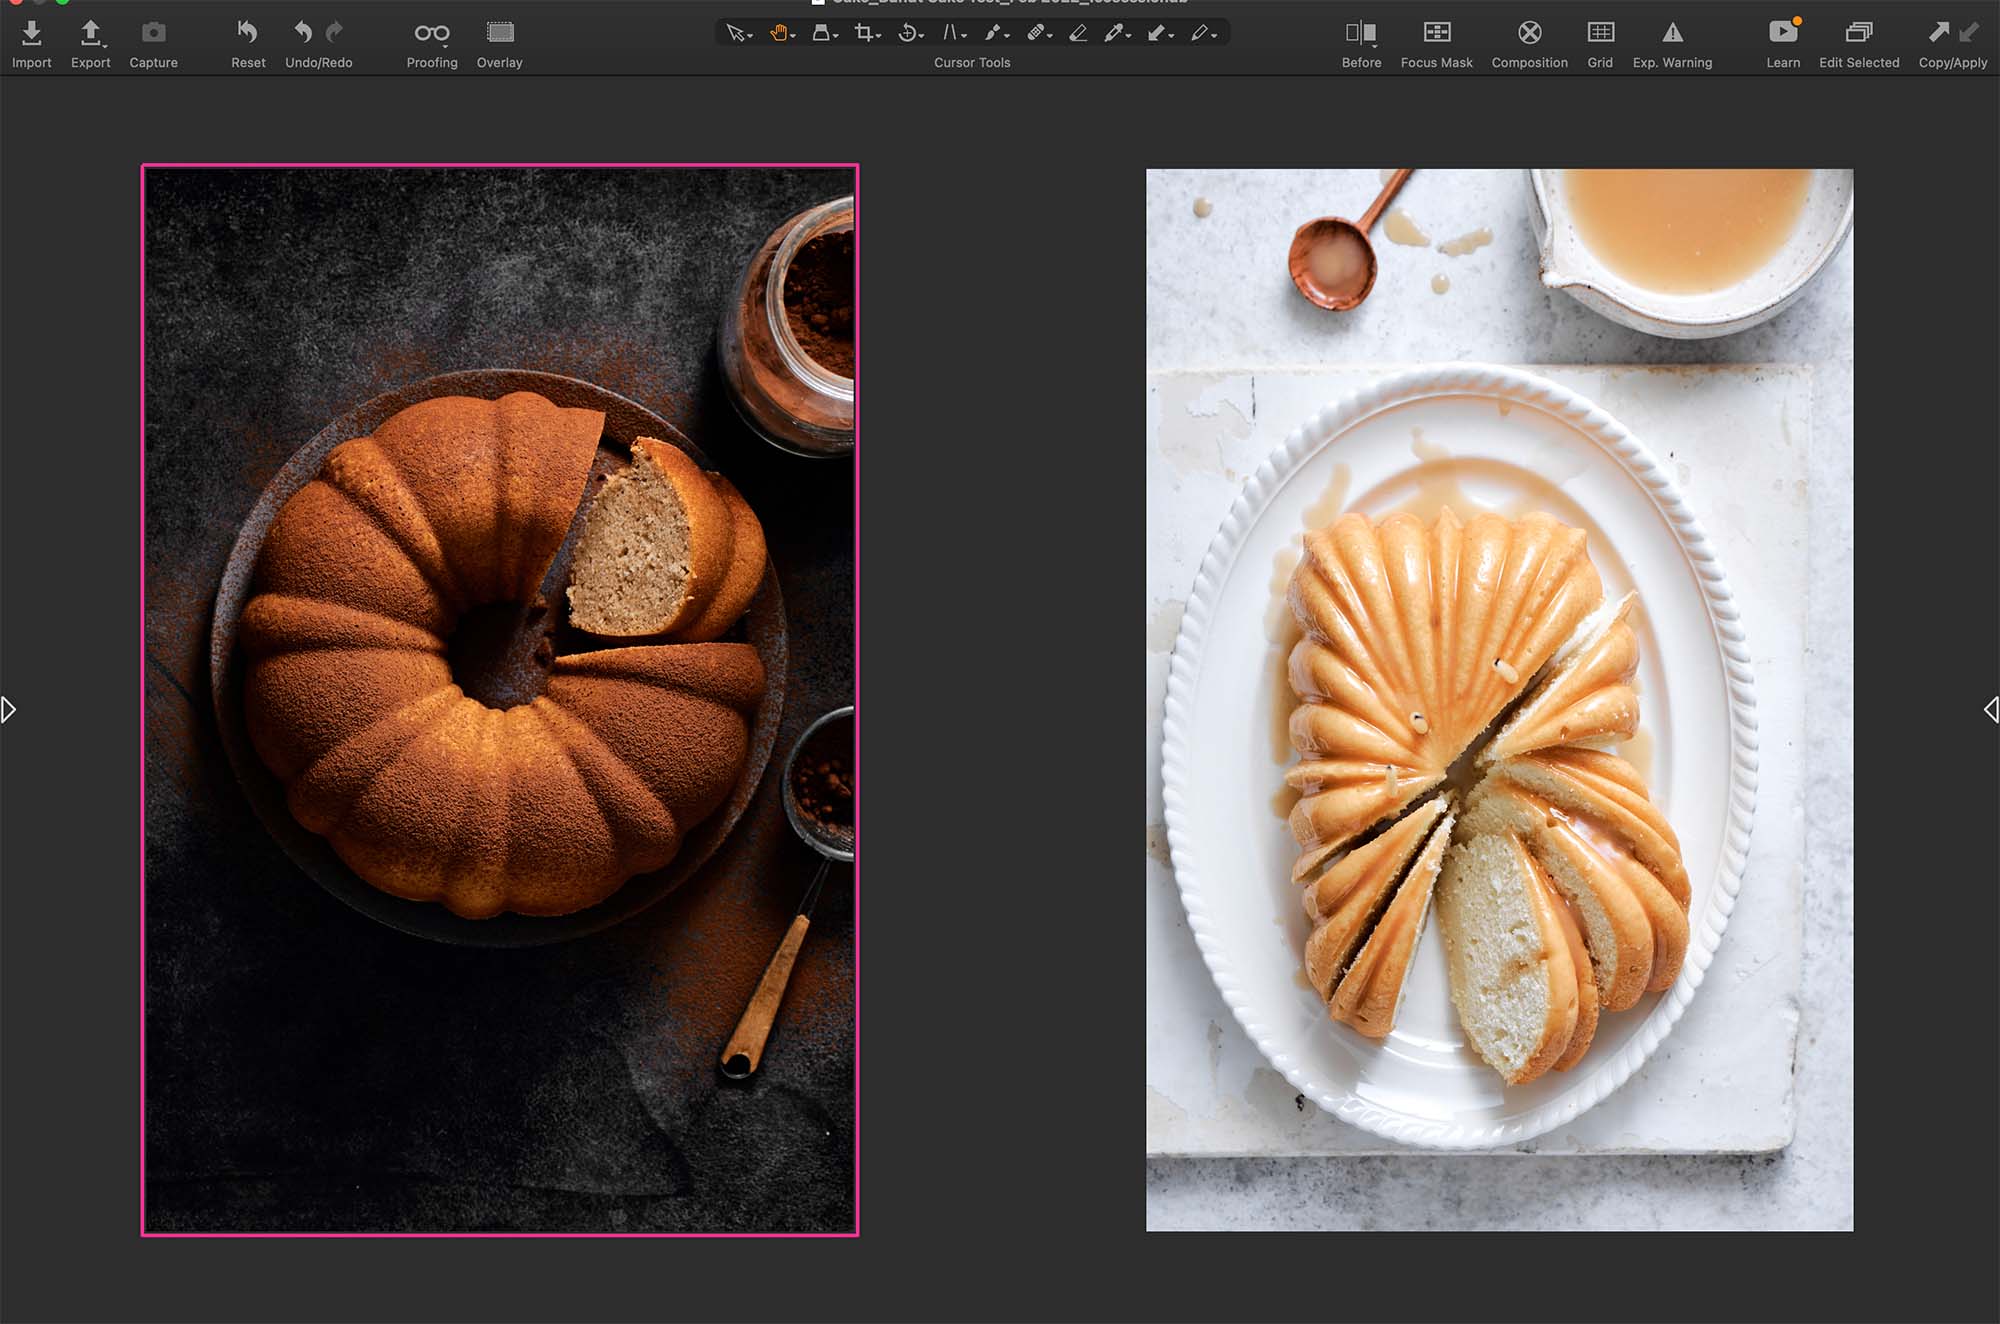Open the dropdown arrow beside the Select pointer tool
The image size is (2000, 1324).
(750, 37)
